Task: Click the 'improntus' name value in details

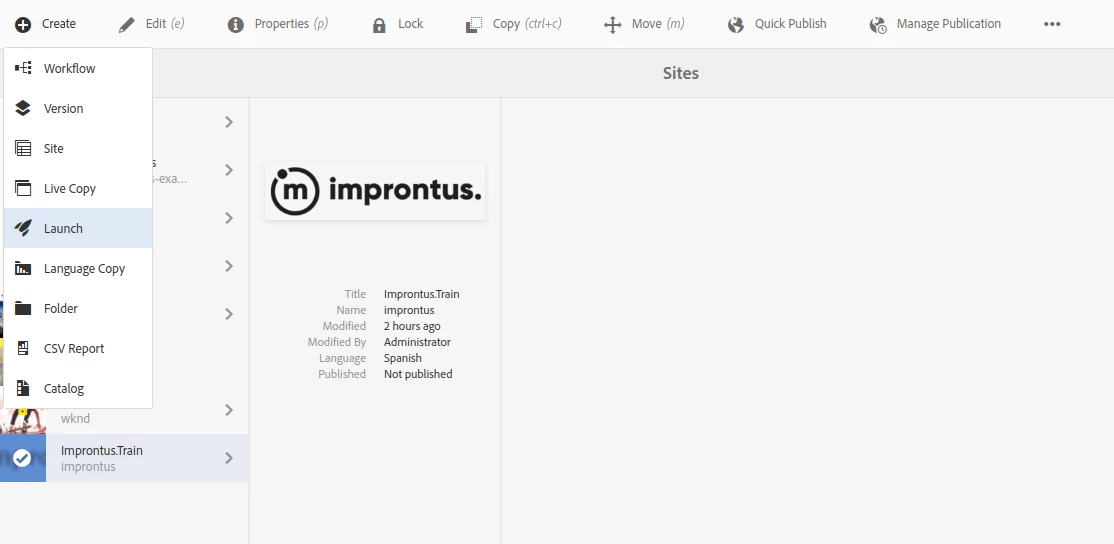Action: 409,310
